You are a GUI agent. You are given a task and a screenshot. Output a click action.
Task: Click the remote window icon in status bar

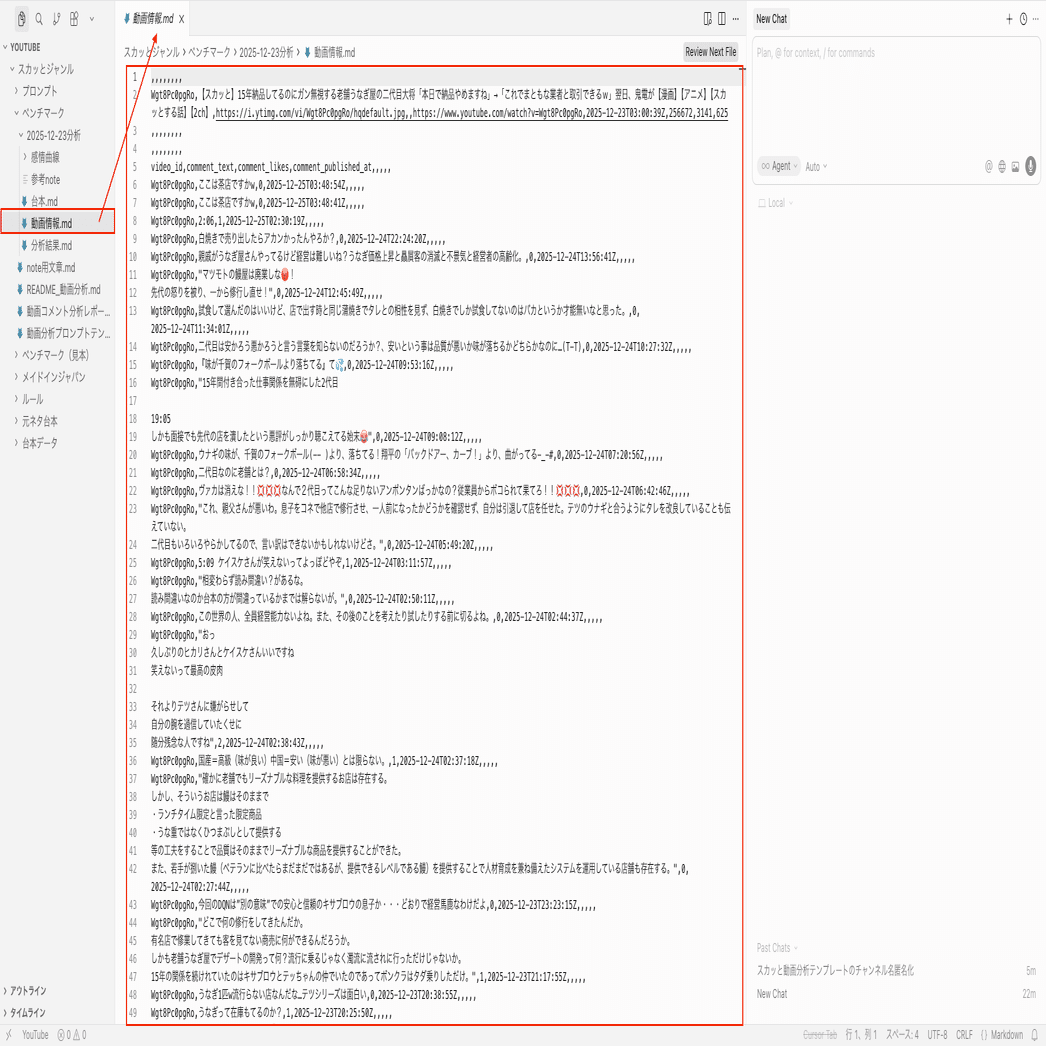(9, 1035)
